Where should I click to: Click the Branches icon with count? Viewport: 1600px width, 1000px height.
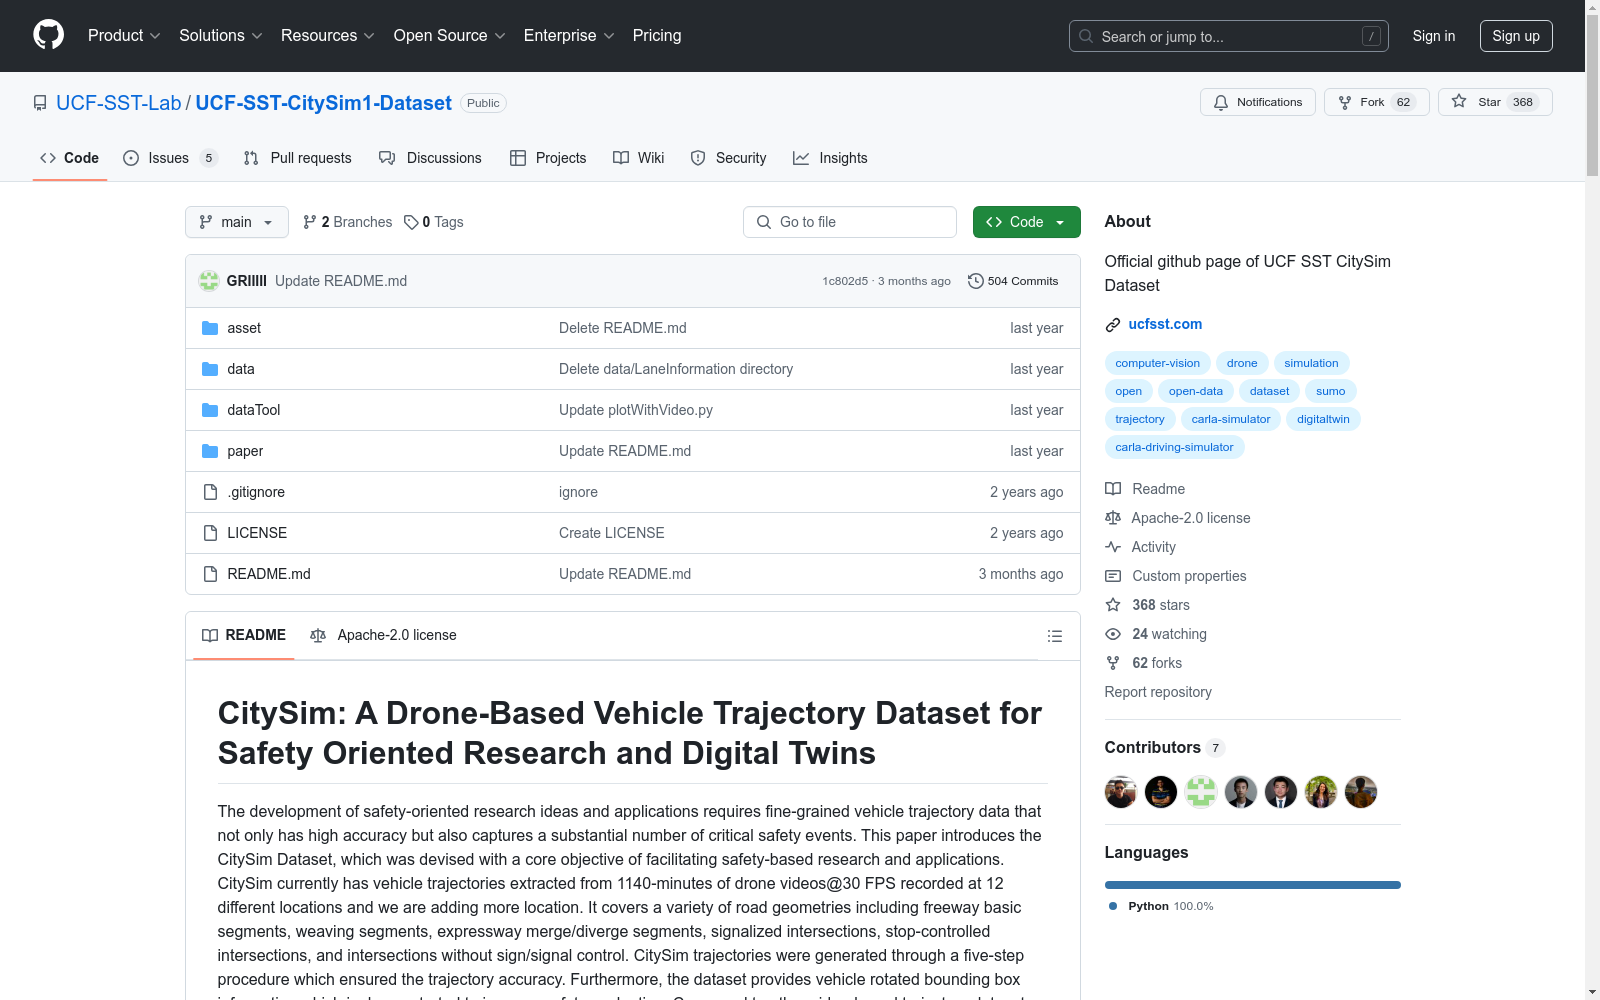pos(310,222)
